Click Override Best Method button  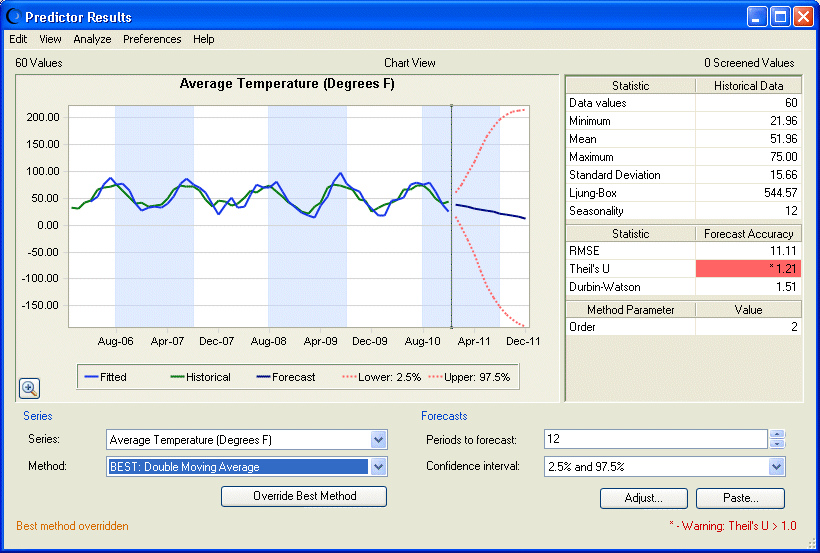point(304,496)
